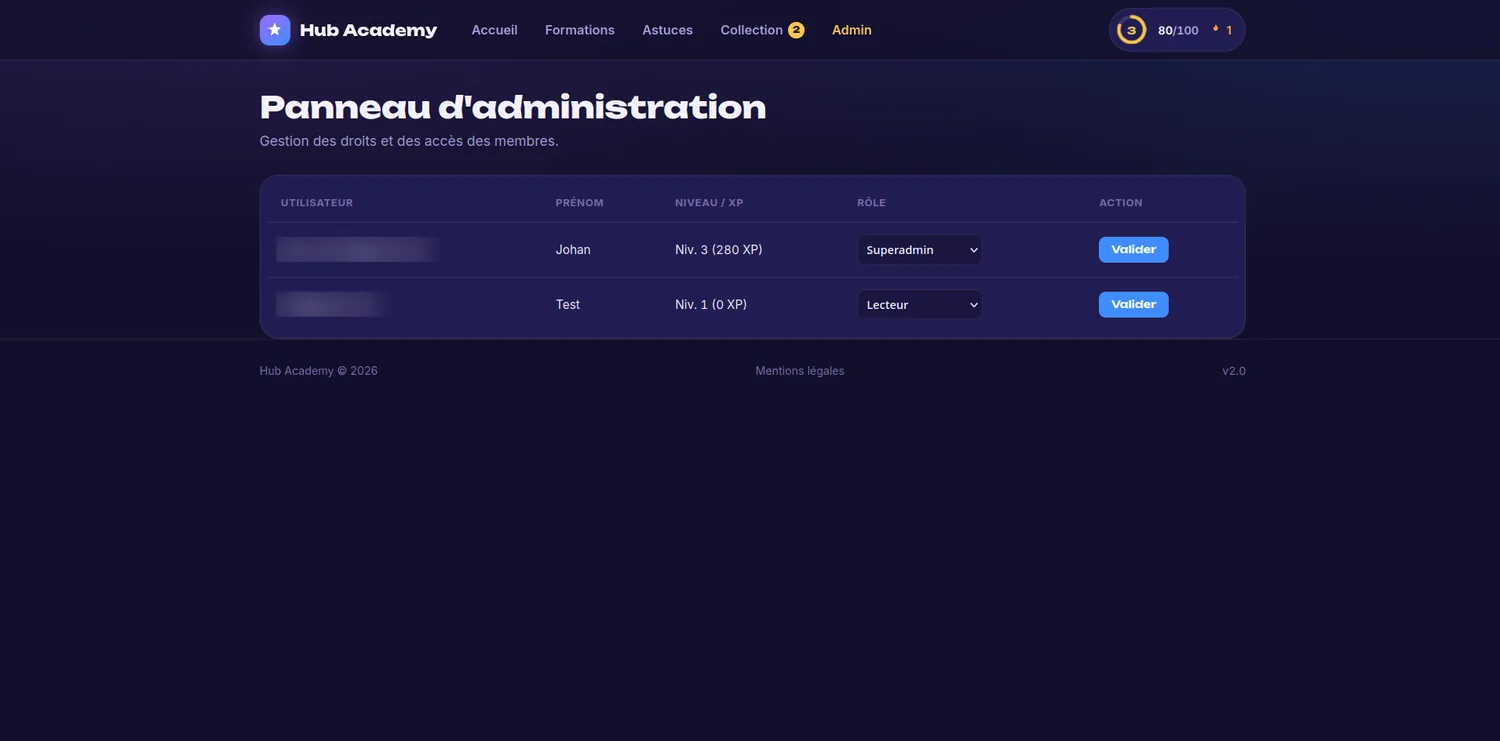The height and width of the screenshot is (741, 1500).
Task: Click the v2.0 version label
Action: point(1234,371)
